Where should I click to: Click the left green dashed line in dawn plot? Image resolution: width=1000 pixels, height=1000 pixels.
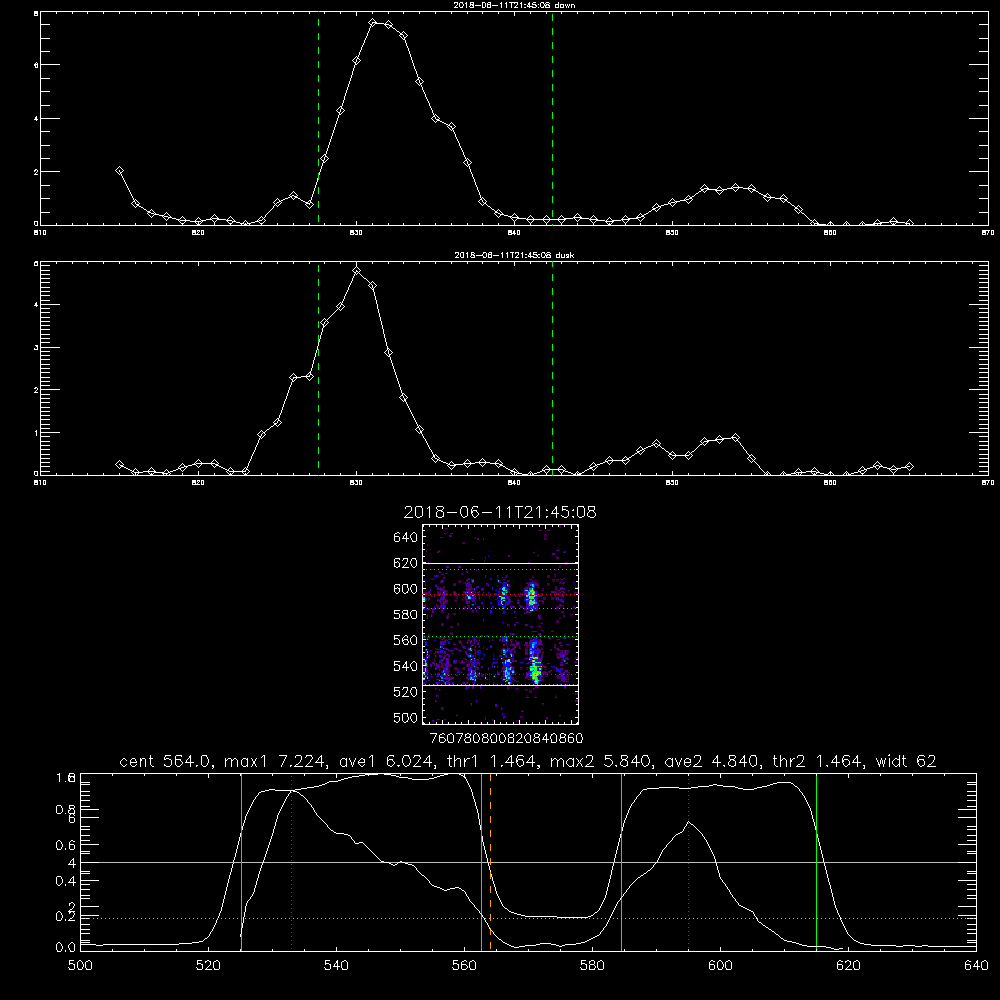[318, 119]
